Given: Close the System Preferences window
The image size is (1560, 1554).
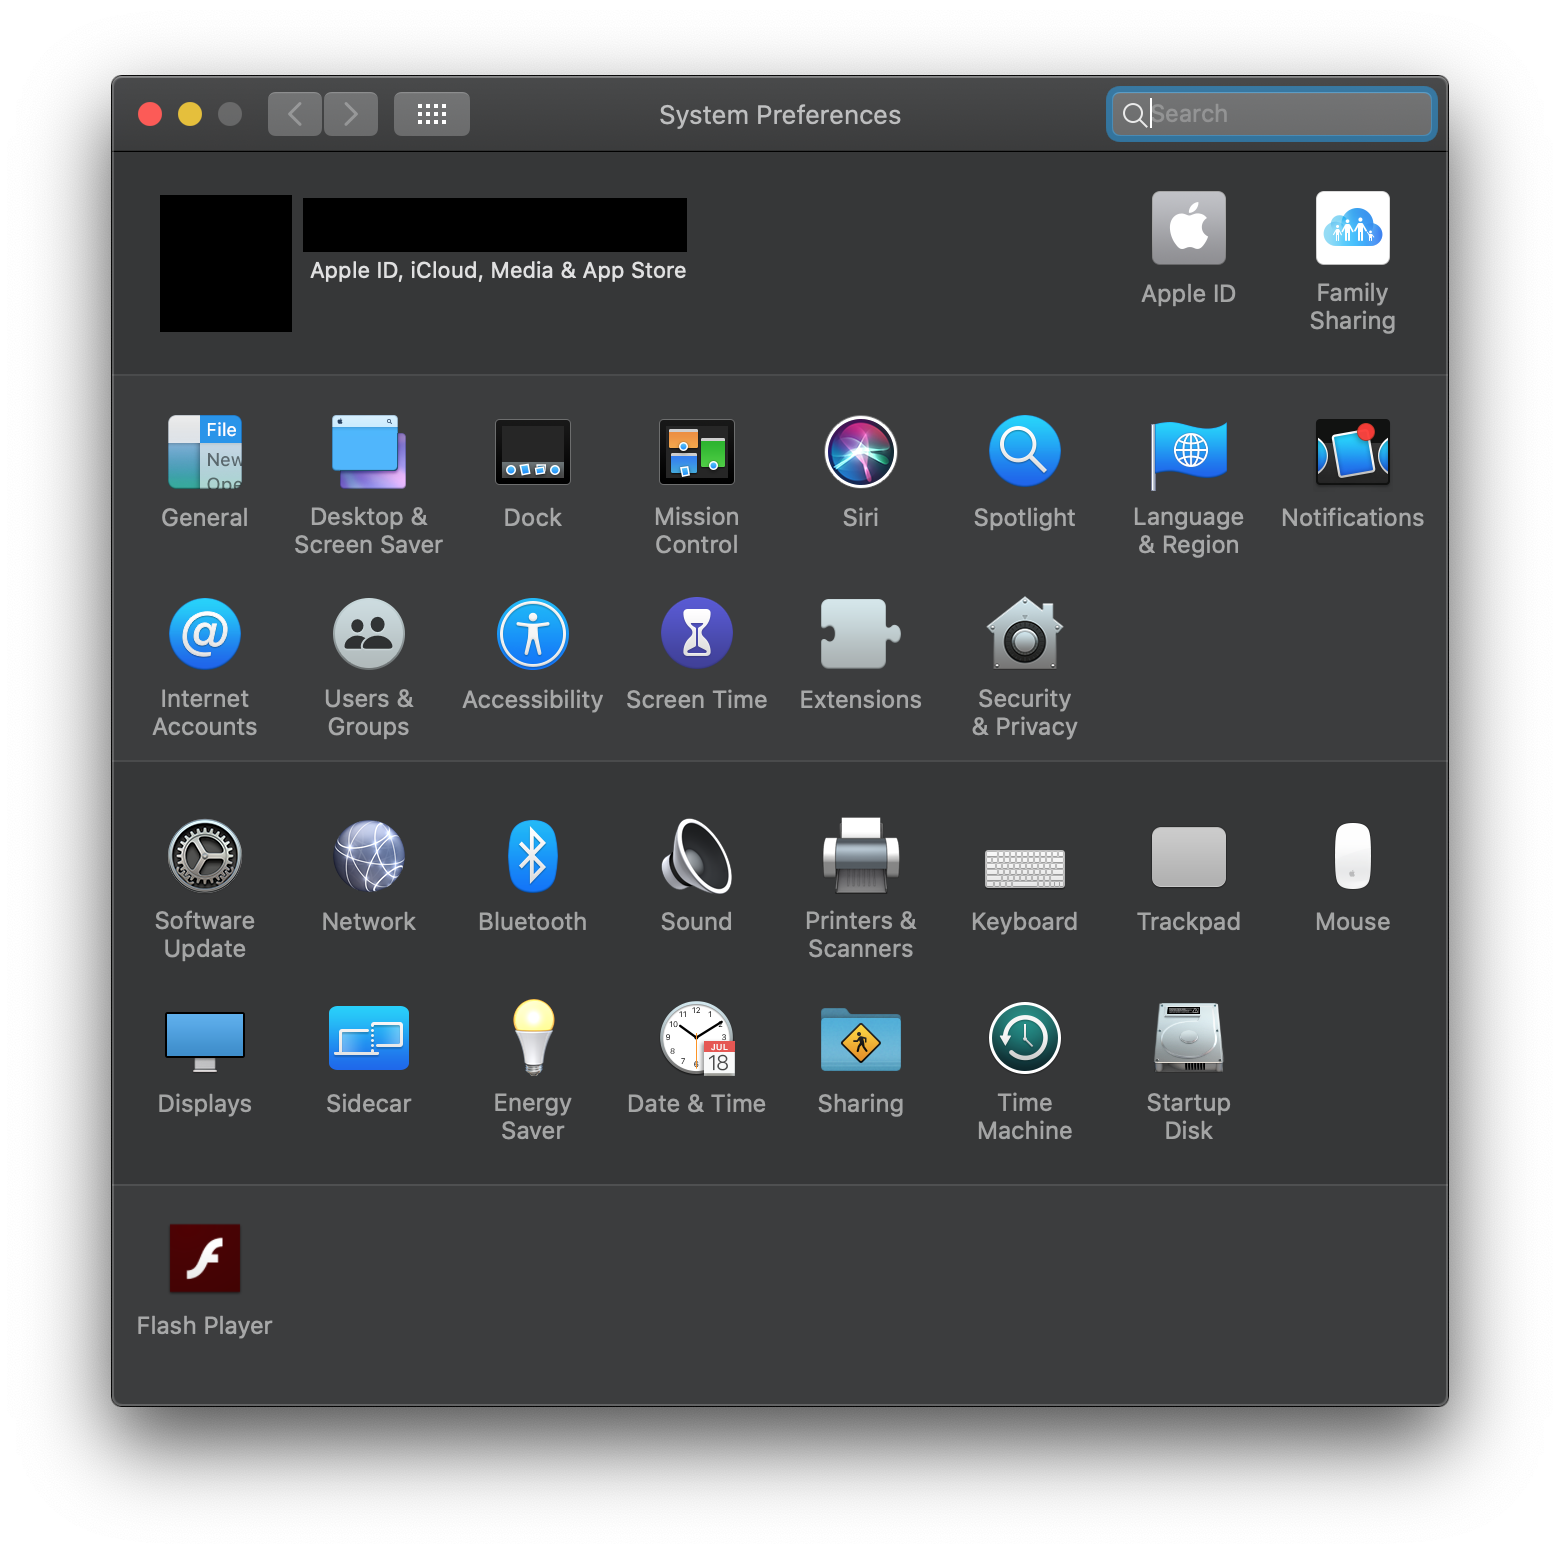Looking at the screenshot, I should [x=150, y=114].
